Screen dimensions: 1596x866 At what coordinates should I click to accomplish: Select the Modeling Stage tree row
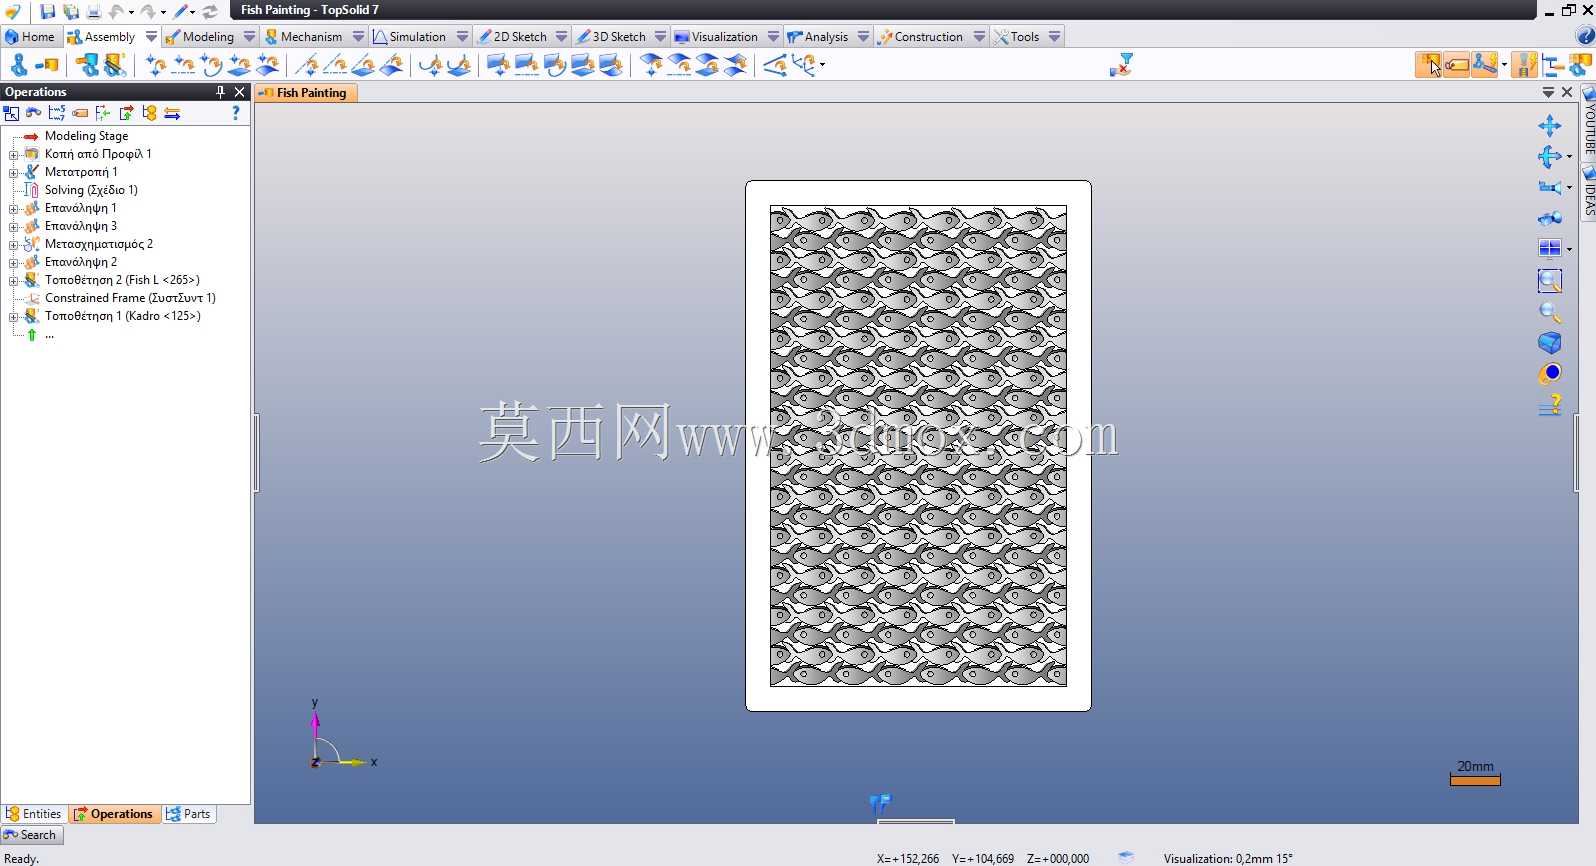tap(86, 136)
